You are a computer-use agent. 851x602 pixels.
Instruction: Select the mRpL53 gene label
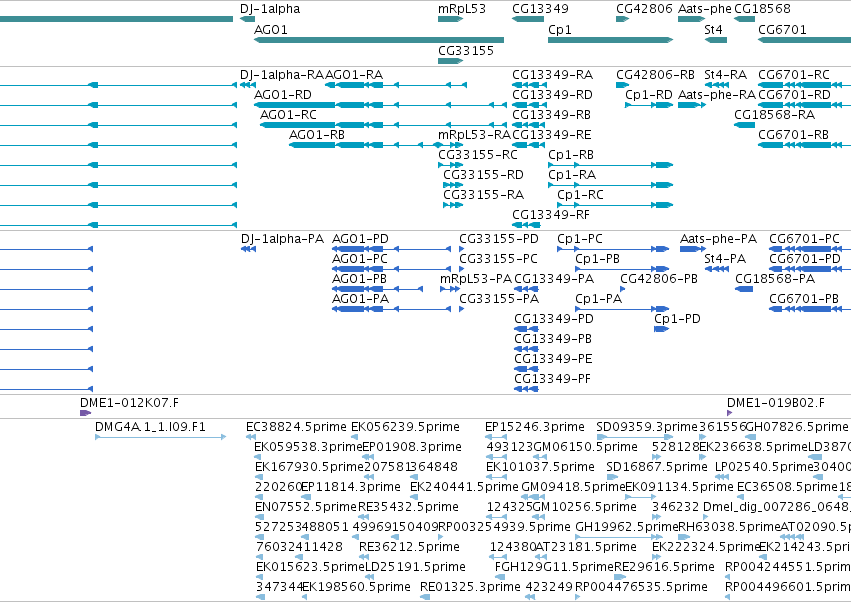point(462,9)
